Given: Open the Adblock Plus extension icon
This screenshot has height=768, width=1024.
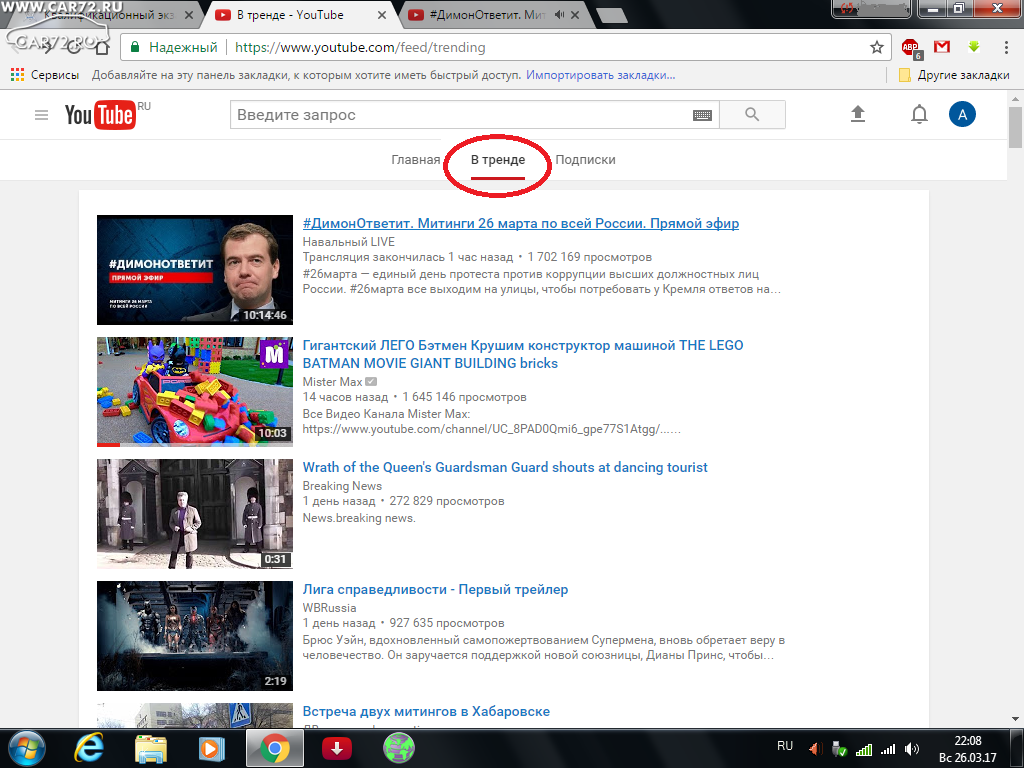Looking at the screenshot, I should [911, 48].
